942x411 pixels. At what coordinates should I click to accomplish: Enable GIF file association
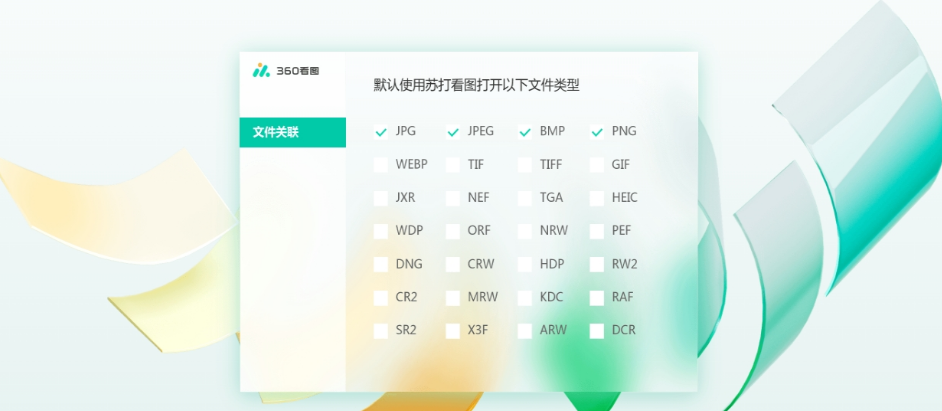597,165
